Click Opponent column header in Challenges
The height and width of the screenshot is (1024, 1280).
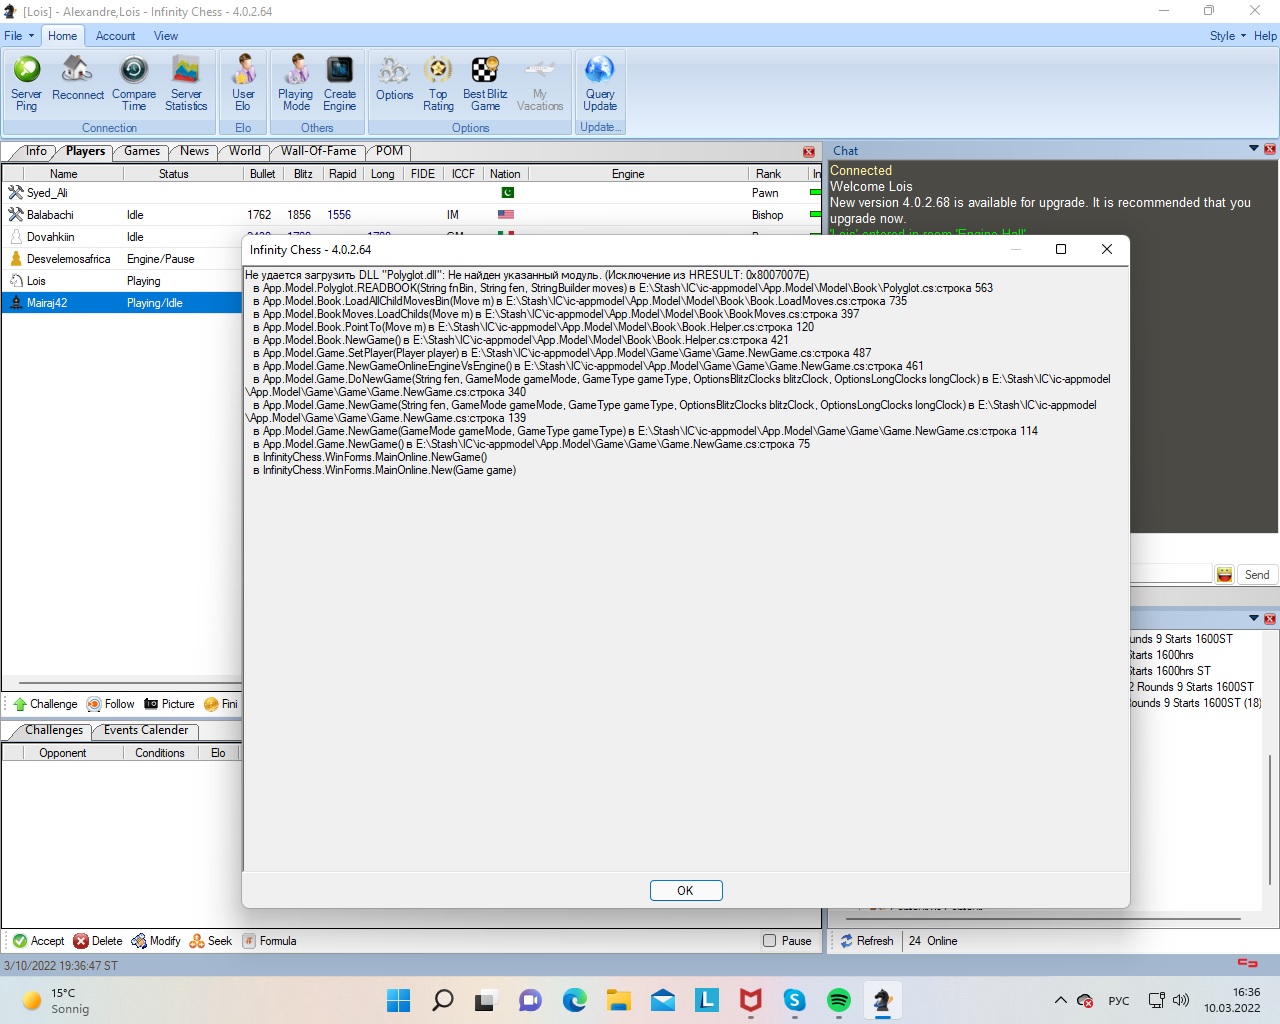click(x=62, y=753)
